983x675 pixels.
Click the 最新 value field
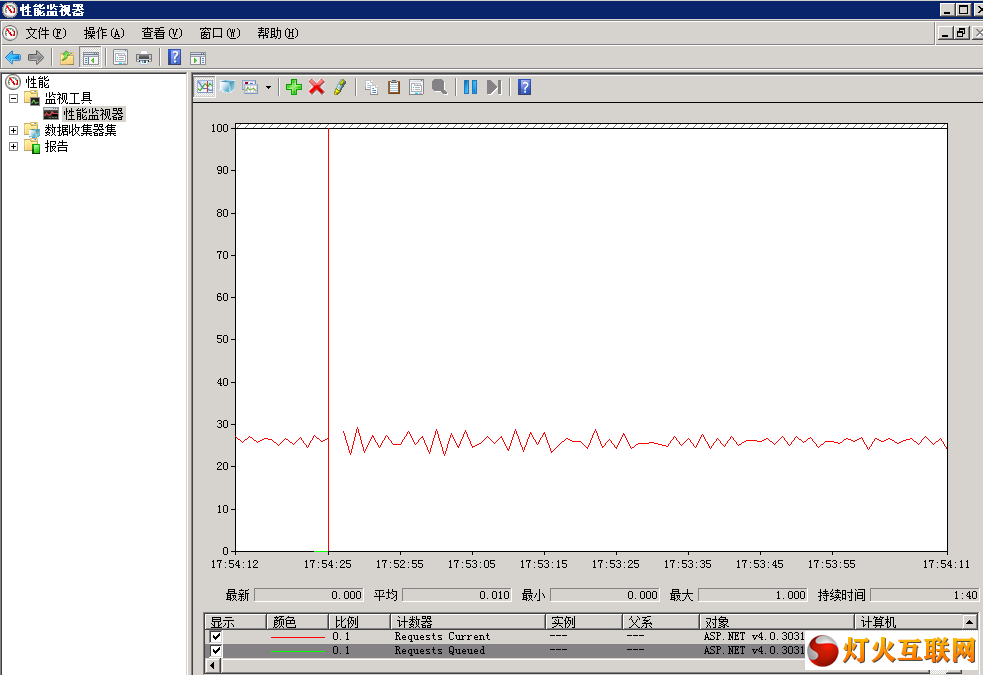coord(308,595)
